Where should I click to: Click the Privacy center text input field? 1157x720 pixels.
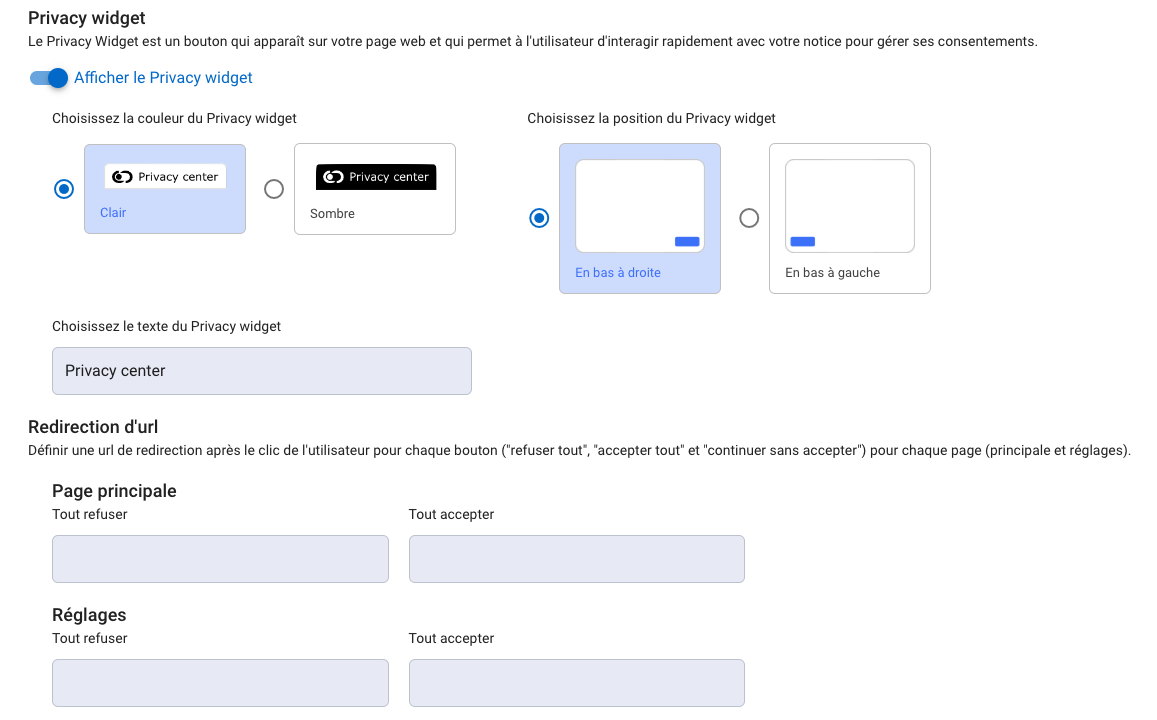click(261, 370)
